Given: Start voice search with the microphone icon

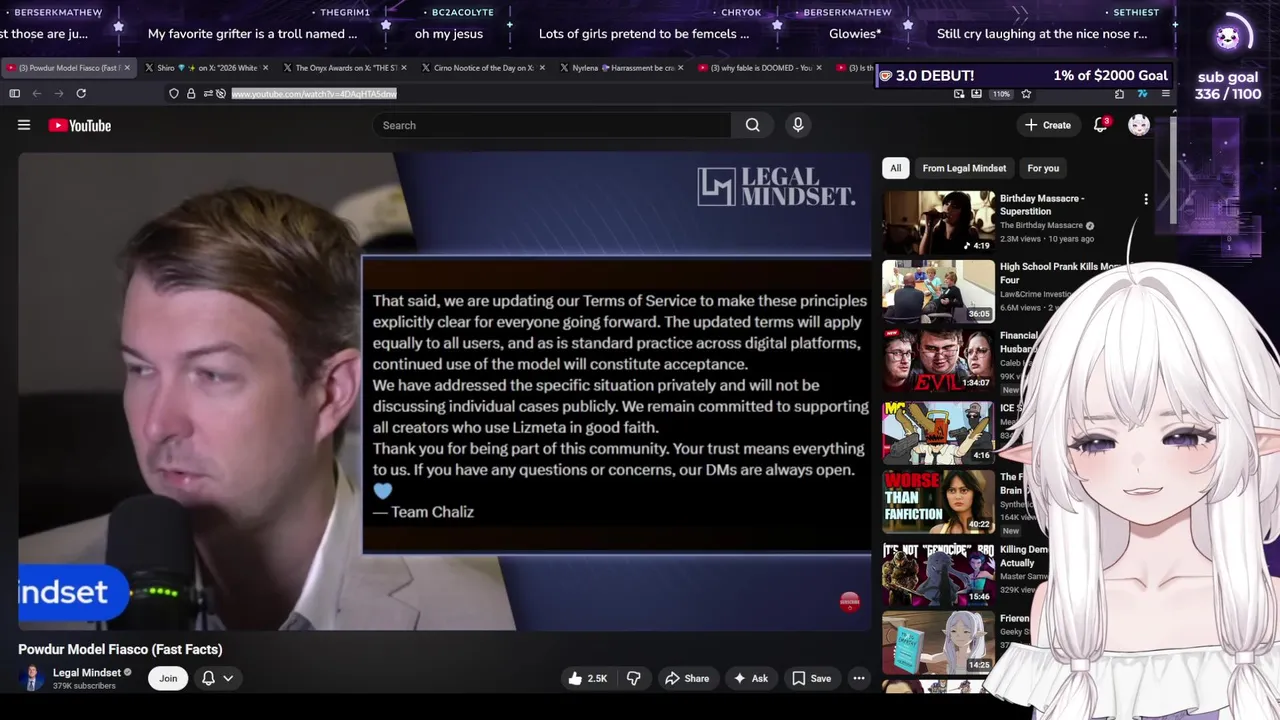Looking at the screenshot, I should tap(798, 125).
